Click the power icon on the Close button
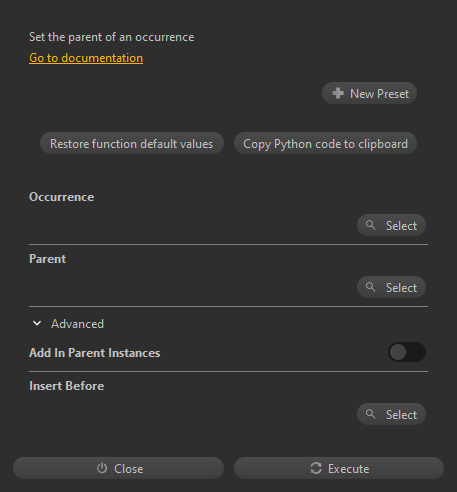Image resolution: width=457 pixels, height=492 pixels. click(102, 468)
